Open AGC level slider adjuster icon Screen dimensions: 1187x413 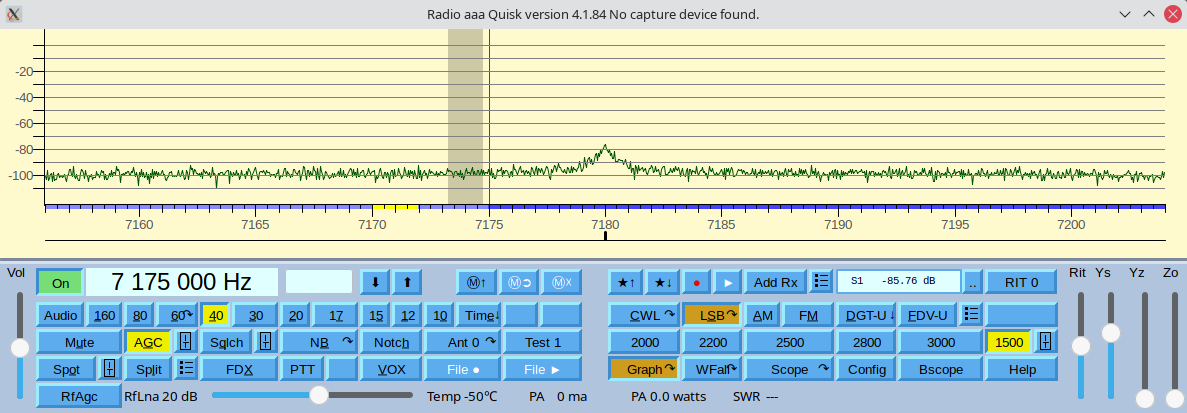click(186, 342)
